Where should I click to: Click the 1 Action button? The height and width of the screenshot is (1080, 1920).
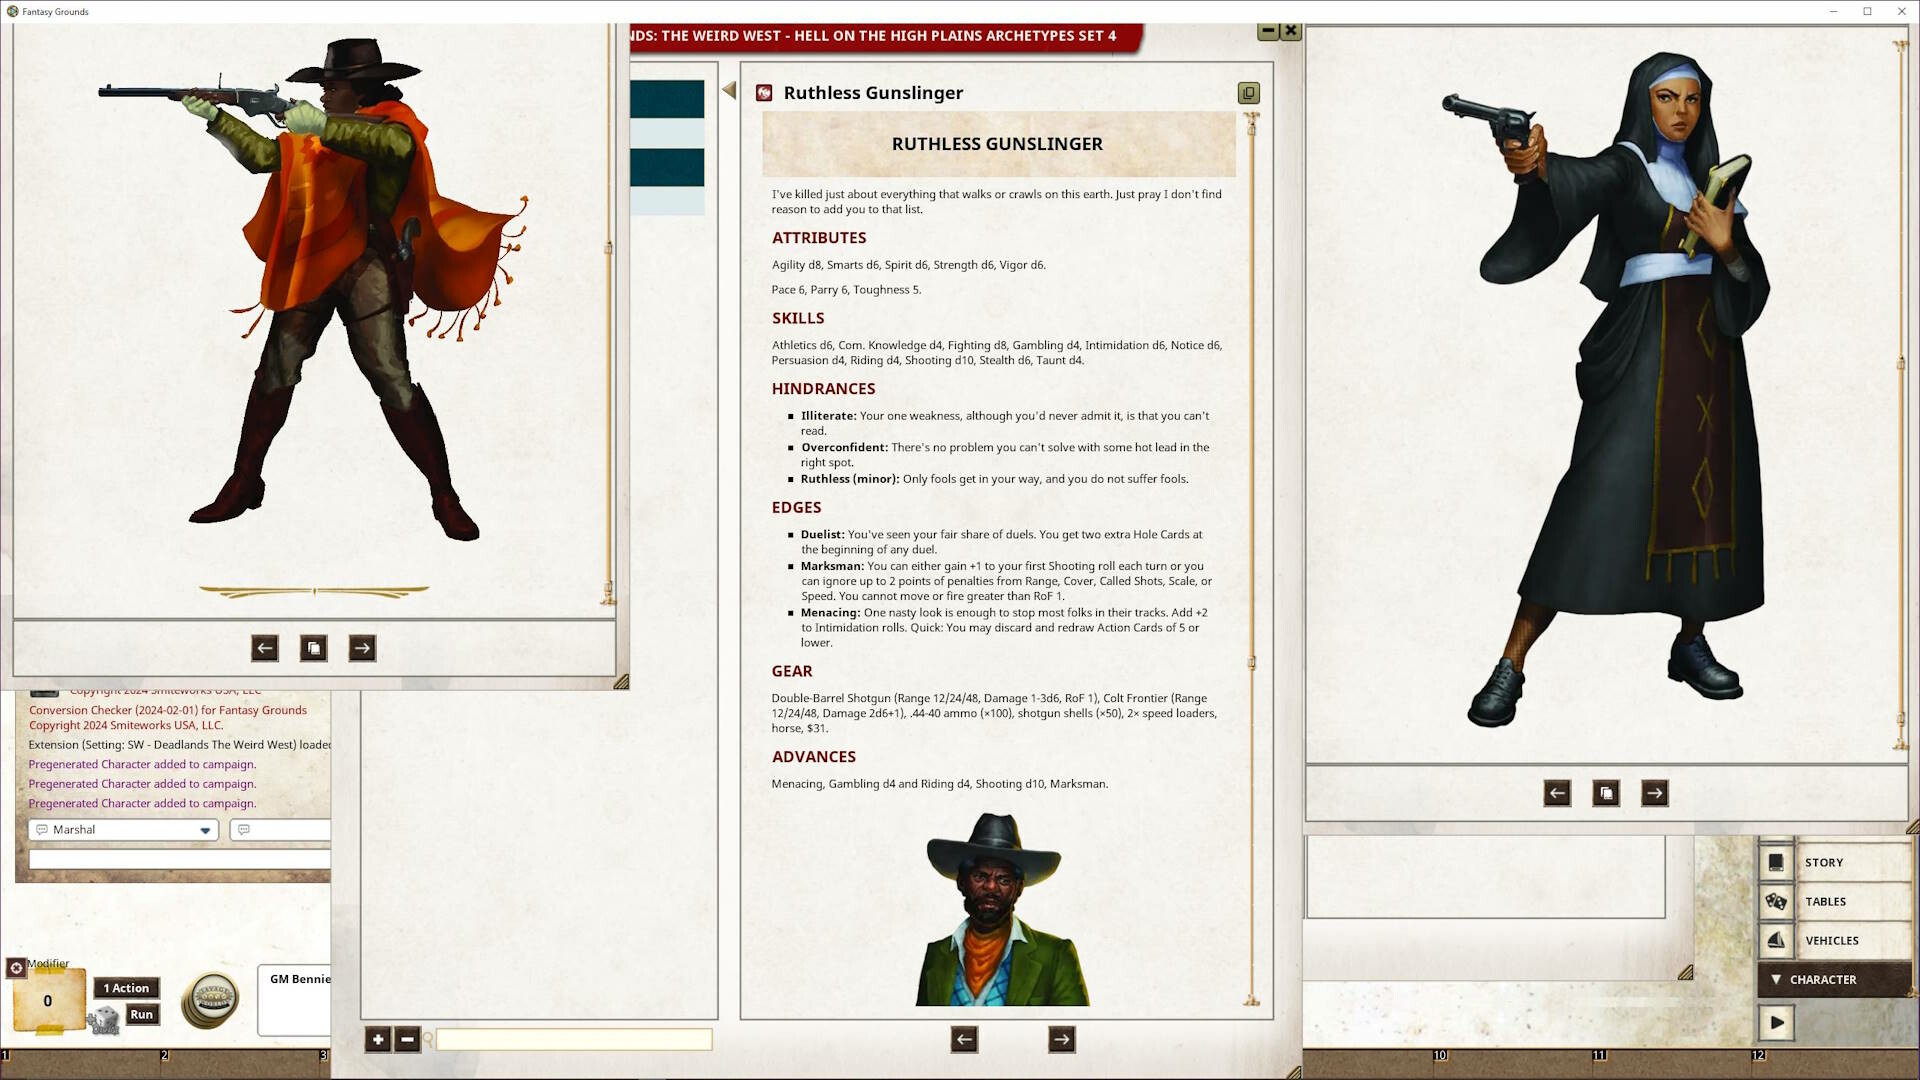tap(125, 988)
